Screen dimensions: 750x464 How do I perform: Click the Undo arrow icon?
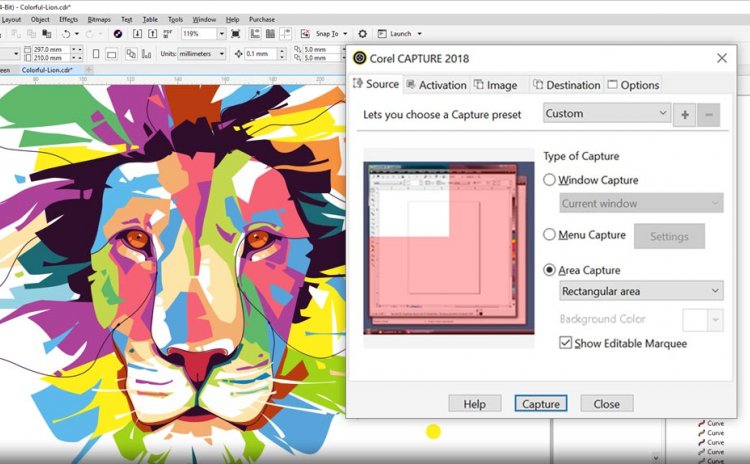click(x=66, y=33)
